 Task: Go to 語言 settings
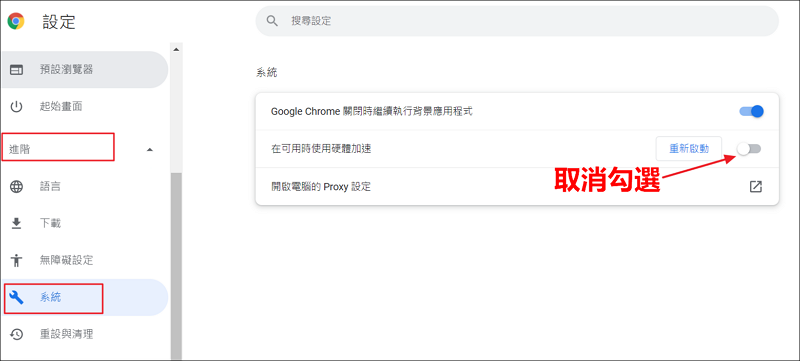[85, 187]
